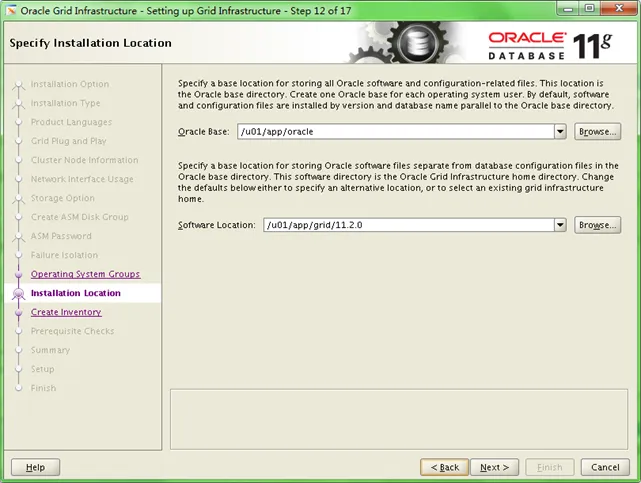Image resolution: width=641 pixels, height=483 pixels.
Task: Open the Help button
Action: (x=36, y=467)
